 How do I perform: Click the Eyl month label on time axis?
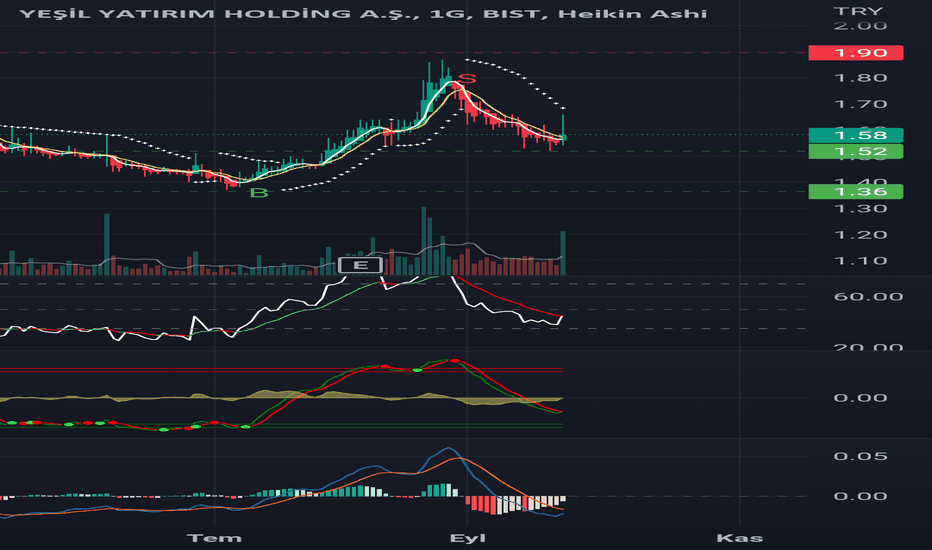point(467,538)
